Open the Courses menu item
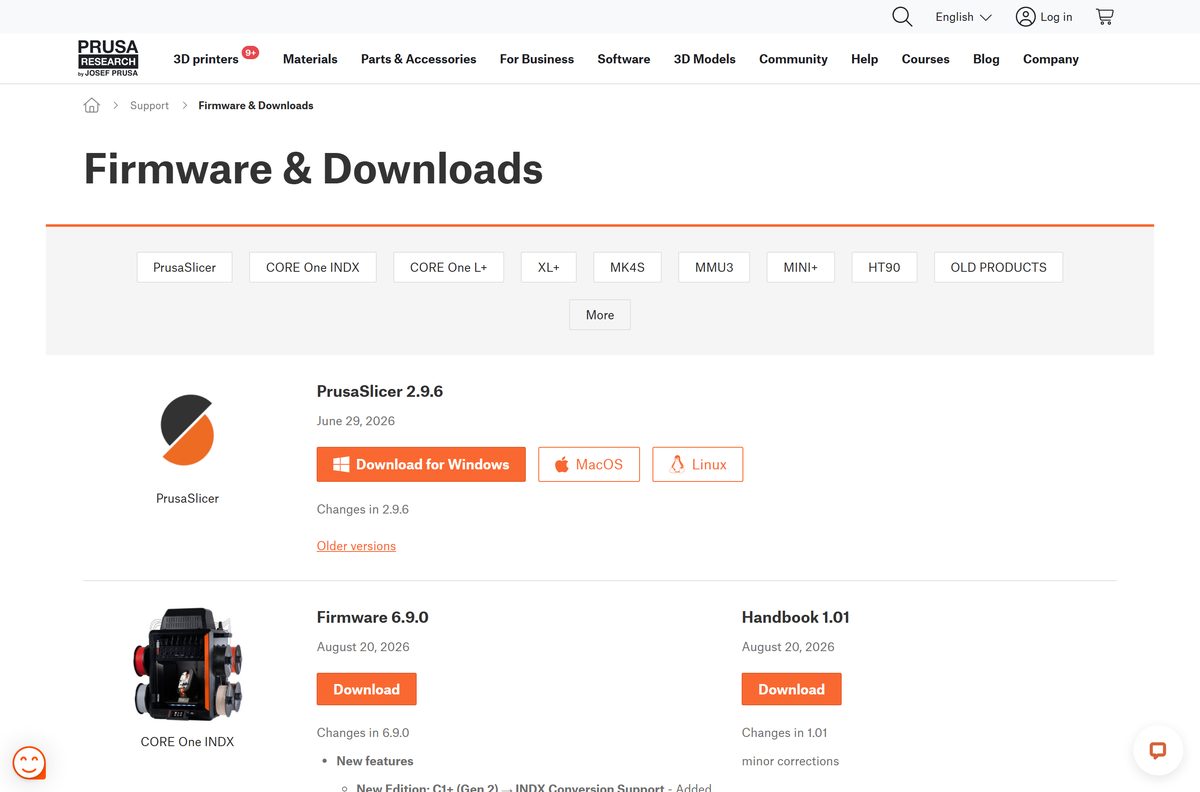The width and height of the screenshot is (1200, 792). [925, 59]
